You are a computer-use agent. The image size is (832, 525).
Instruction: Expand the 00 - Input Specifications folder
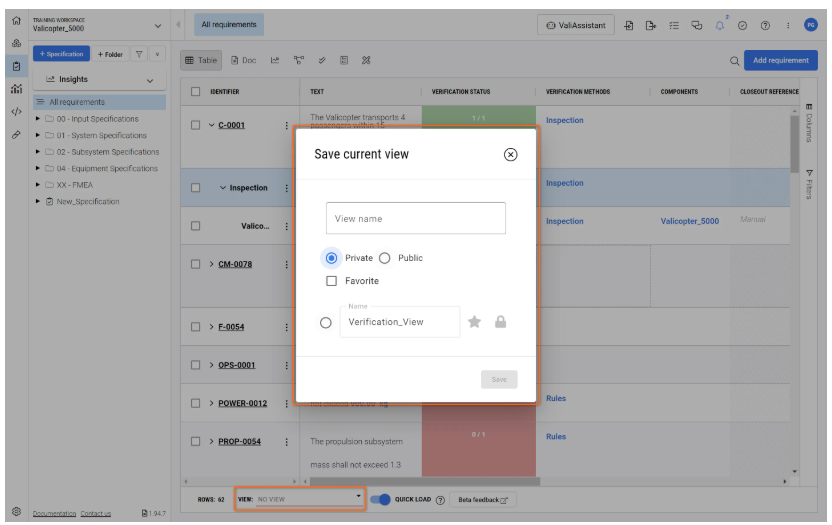click(x=38, y=119)
